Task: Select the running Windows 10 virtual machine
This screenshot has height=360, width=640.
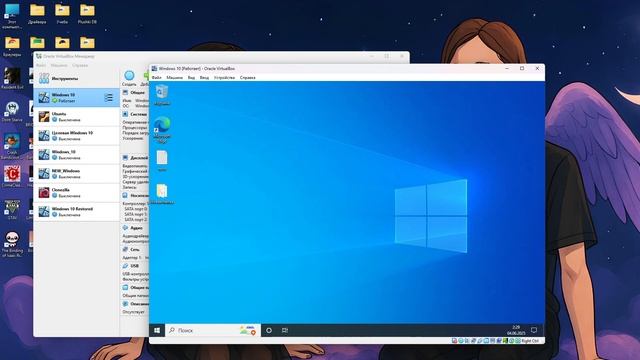Action: pos(77,98)
